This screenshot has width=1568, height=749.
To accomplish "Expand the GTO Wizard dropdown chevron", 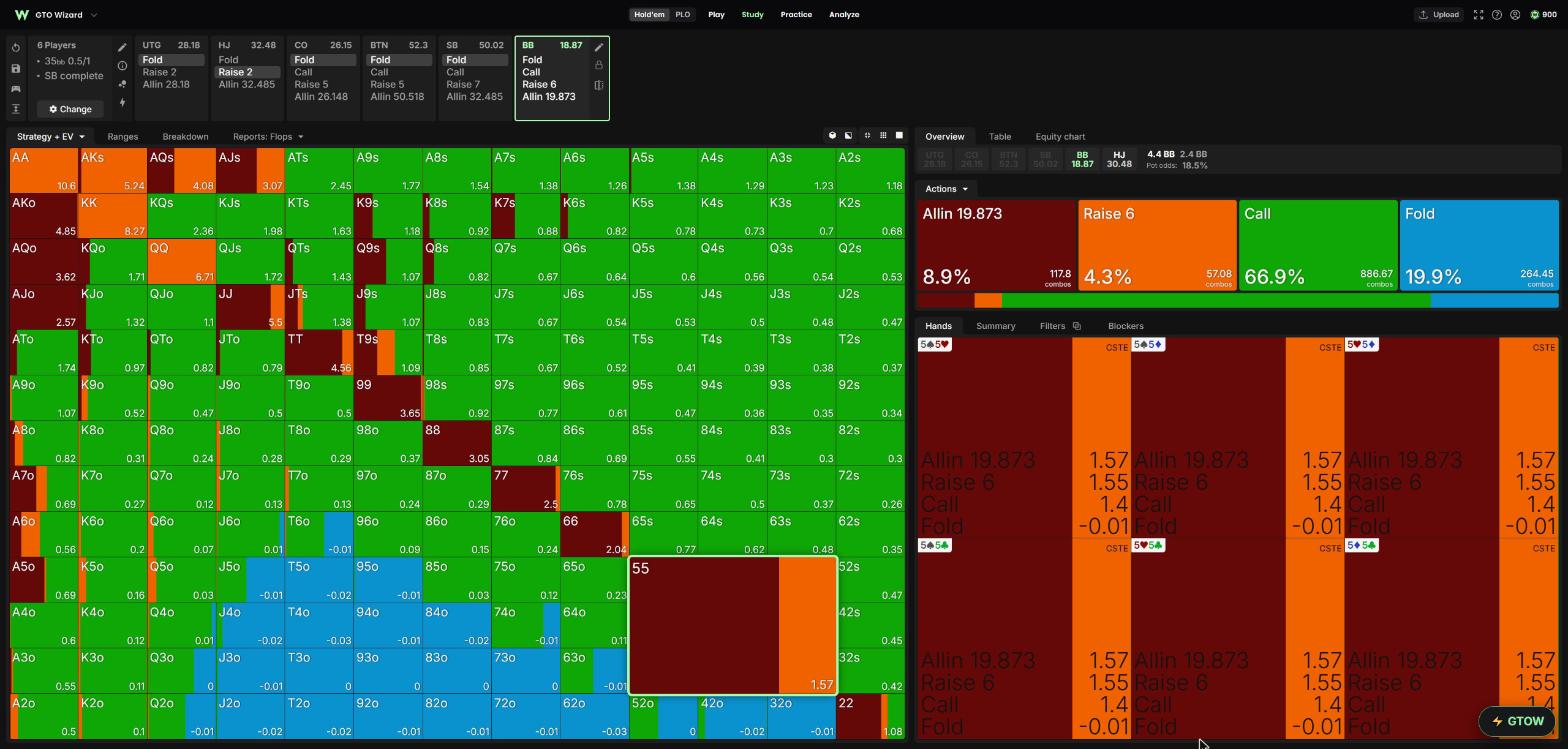I will click(x=94, y=15).
